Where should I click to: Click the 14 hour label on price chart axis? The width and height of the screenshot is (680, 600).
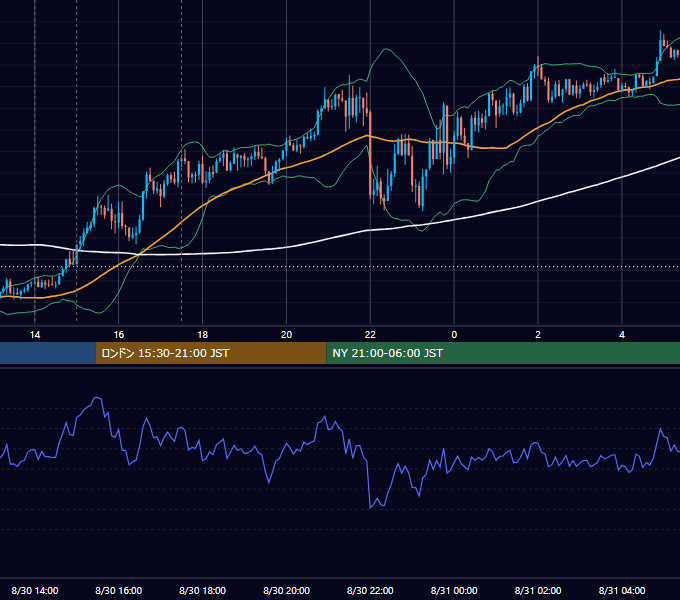pyautogui.click(x=35, y=335)
